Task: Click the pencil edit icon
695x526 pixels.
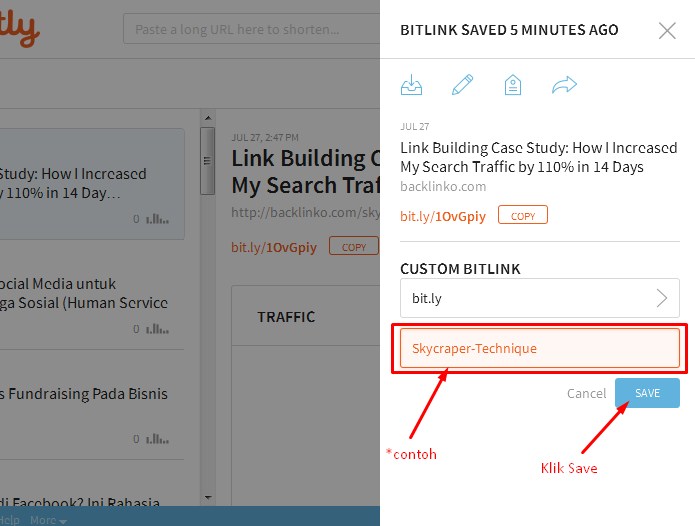Action: pos(462,85)
